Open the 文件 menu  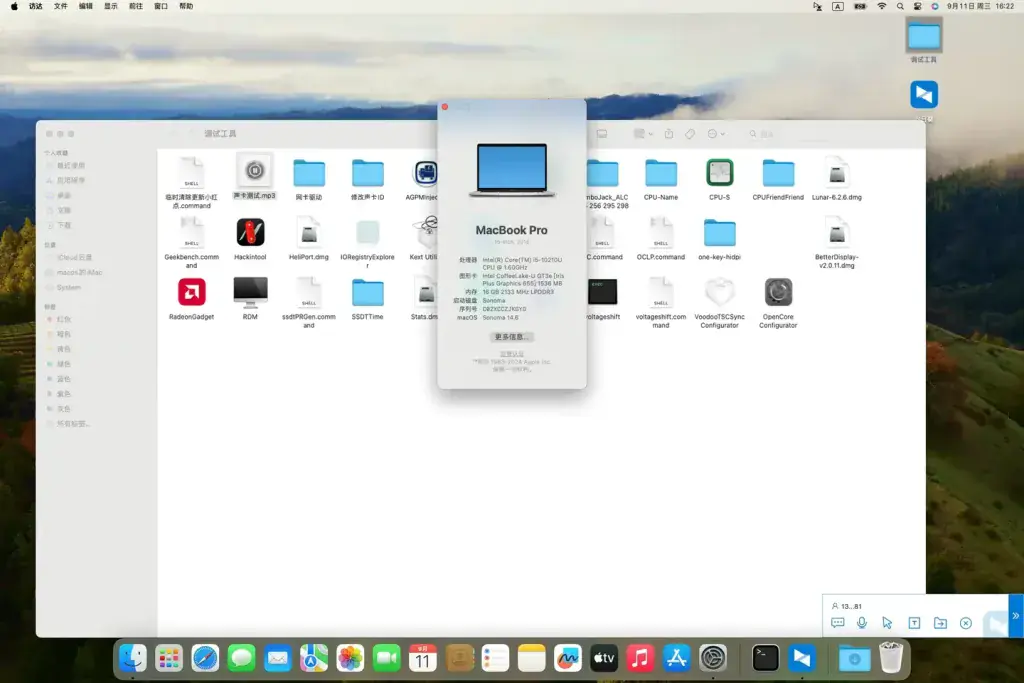click(61, 6)
